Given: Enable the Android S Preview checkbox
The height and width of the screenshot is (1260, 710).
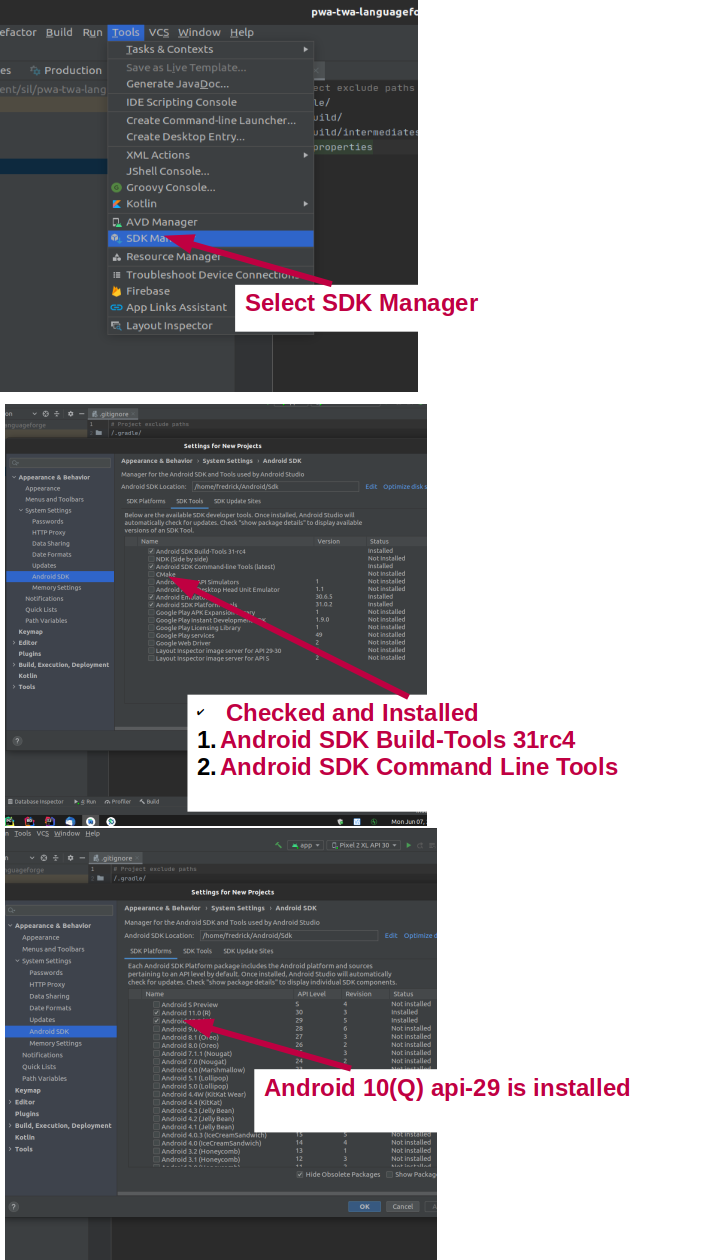Looking at the screenshot, I should pyautogui.click(x=156, y=1004).
